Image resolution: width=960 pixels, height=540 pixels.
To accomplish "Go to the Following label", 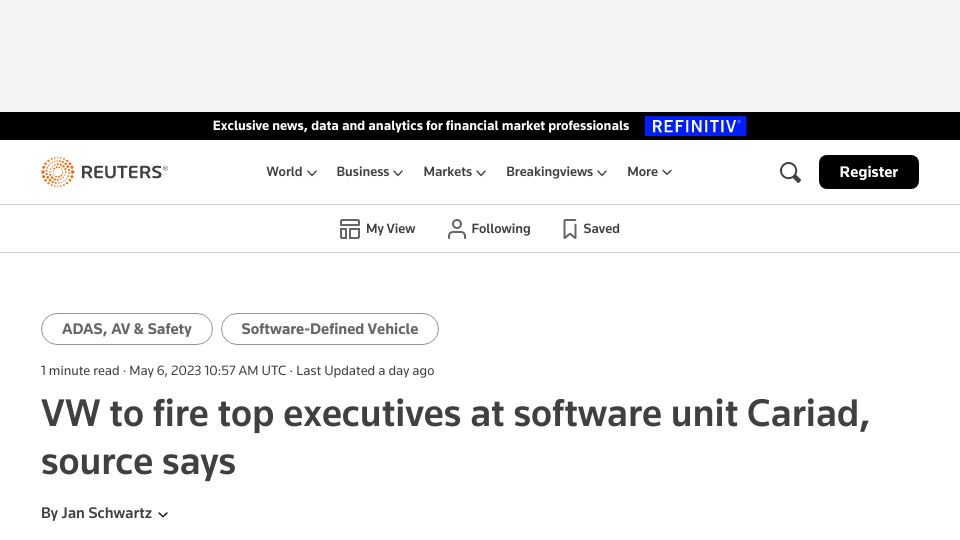I will [x=501, y=229].
